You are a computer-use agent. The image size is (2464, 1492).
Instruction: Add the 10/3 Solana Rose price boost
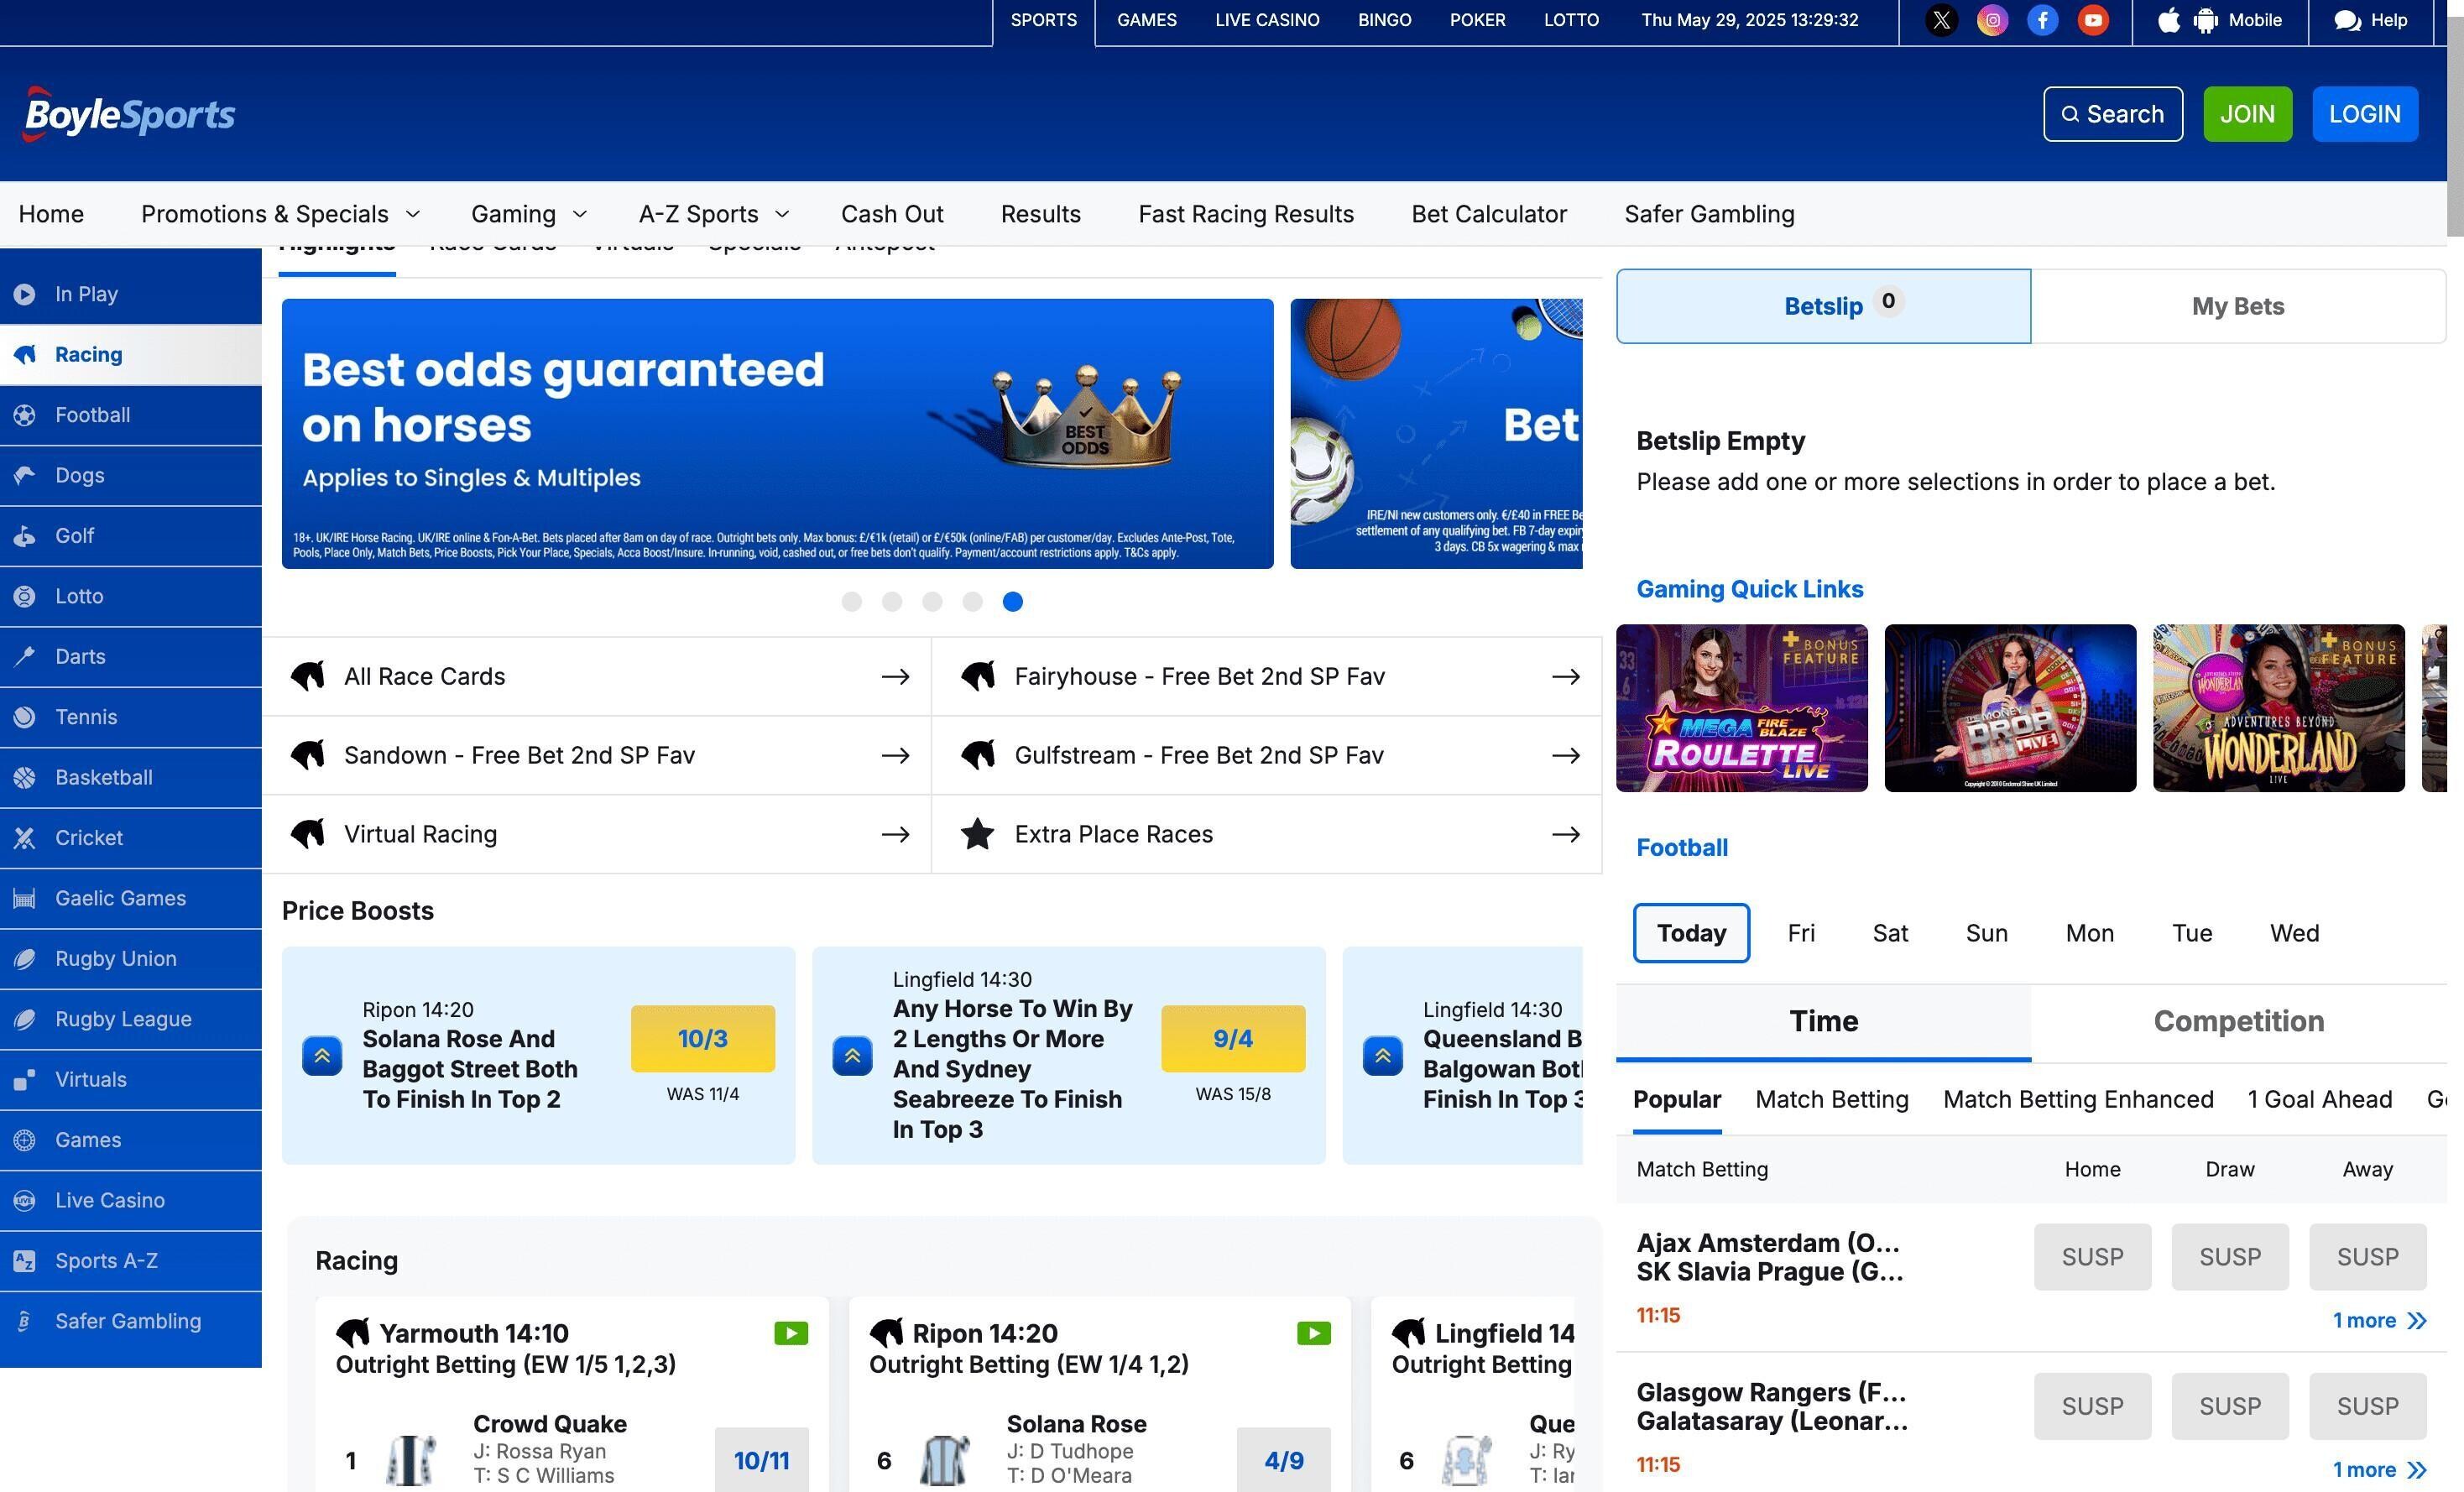702,1038
